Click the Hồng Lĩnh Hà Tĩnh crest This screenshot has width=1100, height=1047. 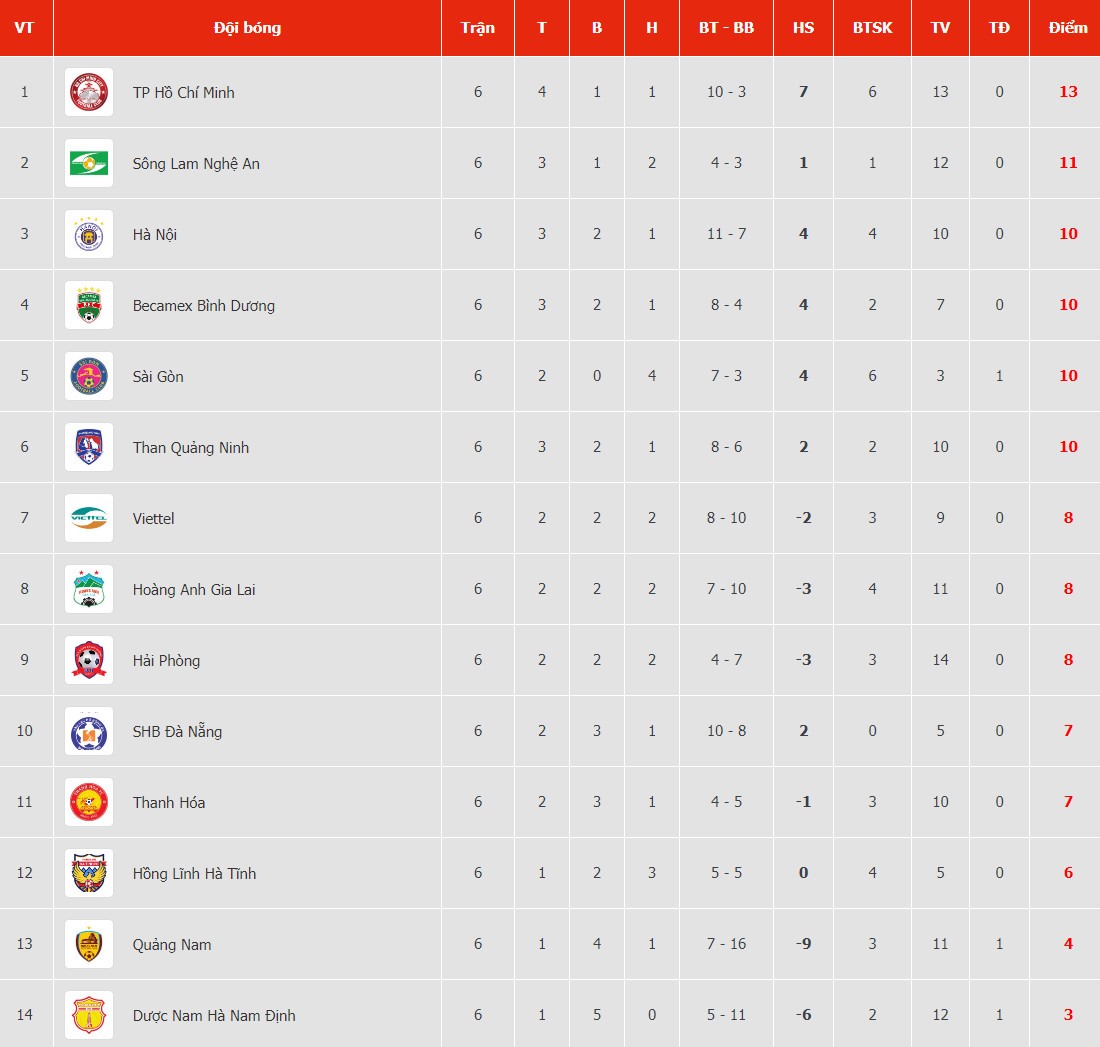(89, 872)
